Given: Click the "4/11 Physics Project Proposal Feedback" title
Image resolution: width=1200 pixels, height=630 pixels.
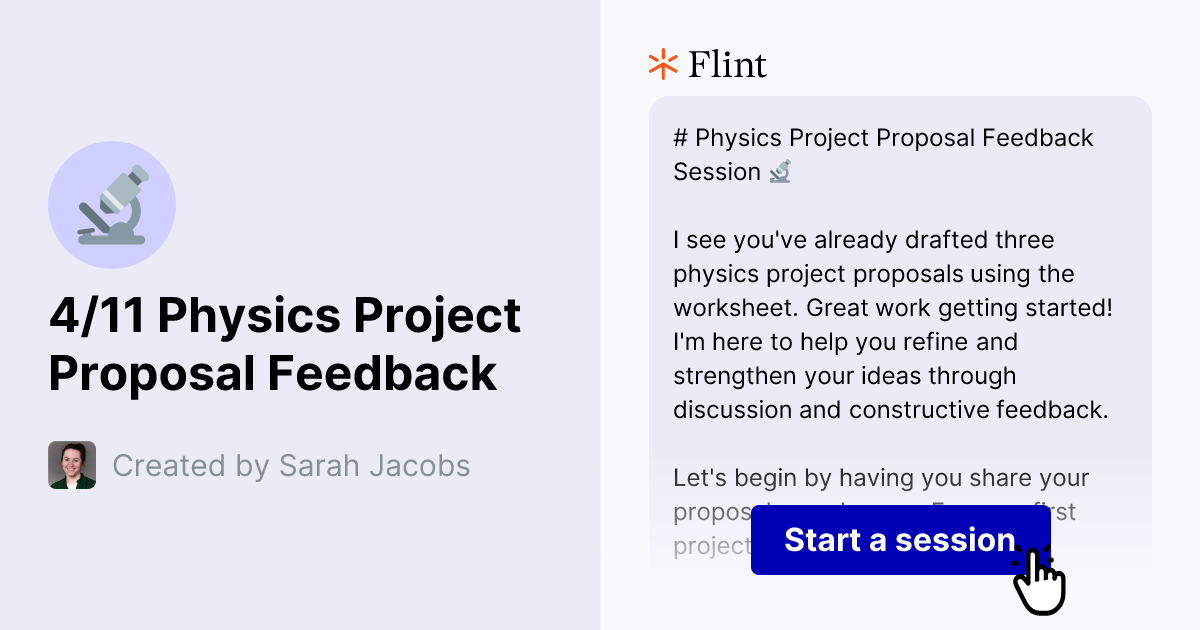Looking at the screenshot, I should click(284, 344).
